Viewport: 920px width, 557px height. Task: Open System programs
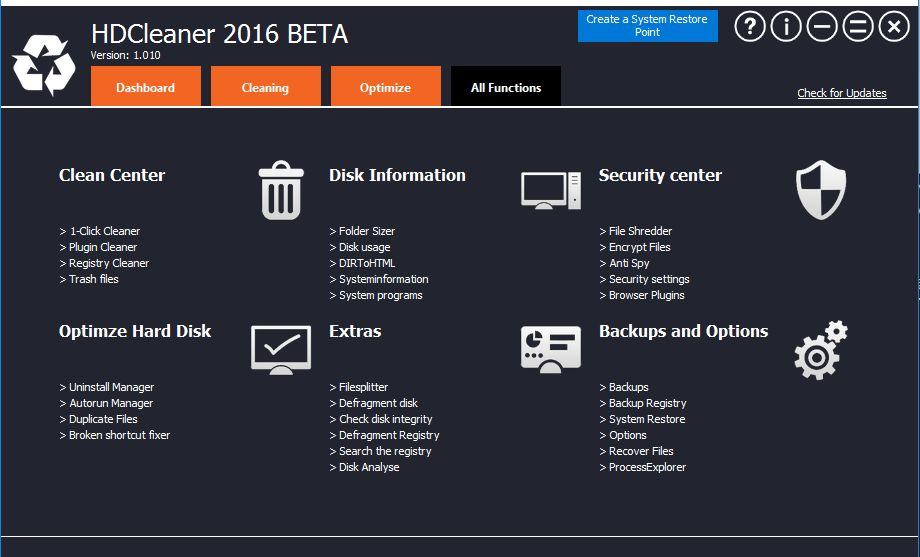(x=376, y=295)
